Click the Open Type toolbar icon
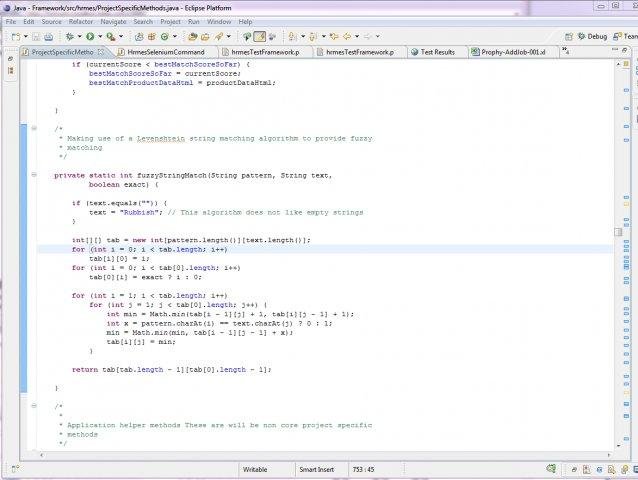The image size is (638, 480). [x=192, y=37]
